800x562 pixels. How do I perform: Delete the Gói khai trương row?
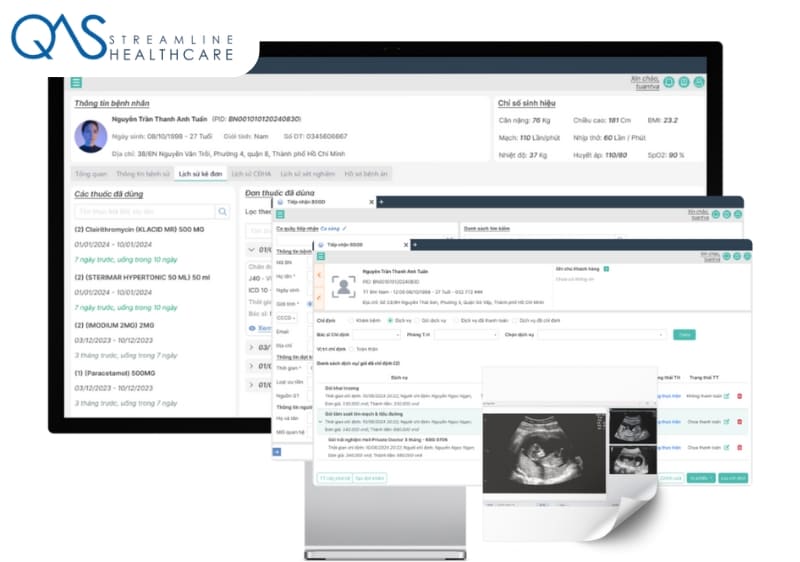tap(740, 396)
